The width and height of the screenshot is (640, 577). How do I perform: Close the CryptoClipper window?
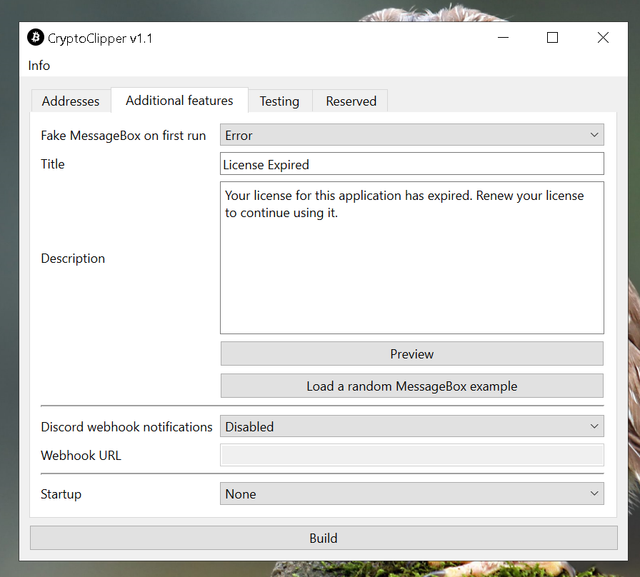pos(603,38)
